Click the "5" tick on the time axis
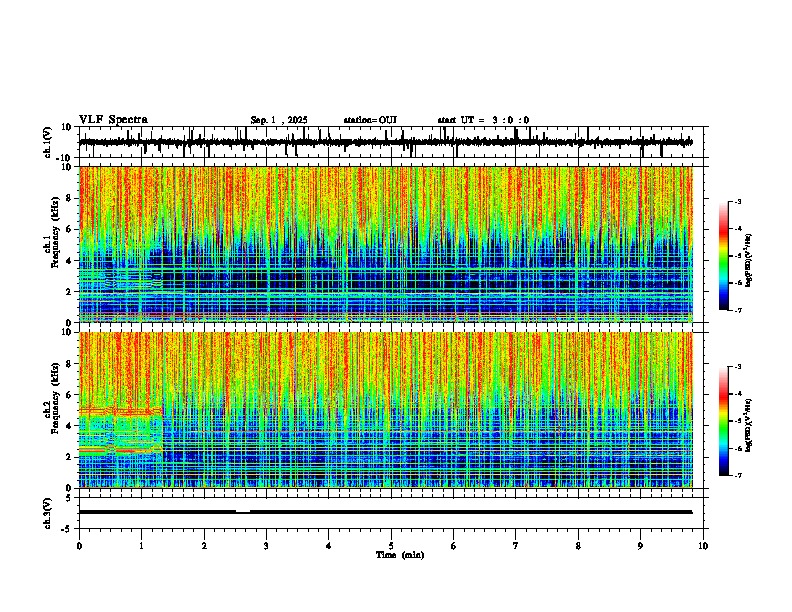792x612 pixels. 391,546
